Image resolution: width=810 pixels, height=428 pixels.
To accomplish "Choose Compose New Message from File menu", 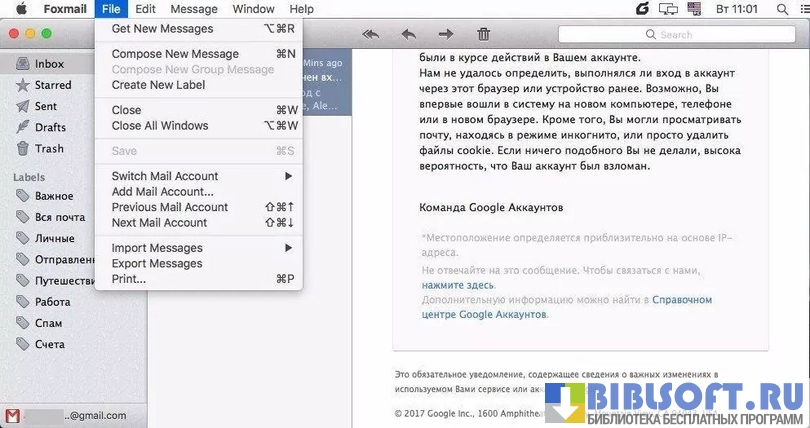I will (175, 54).
